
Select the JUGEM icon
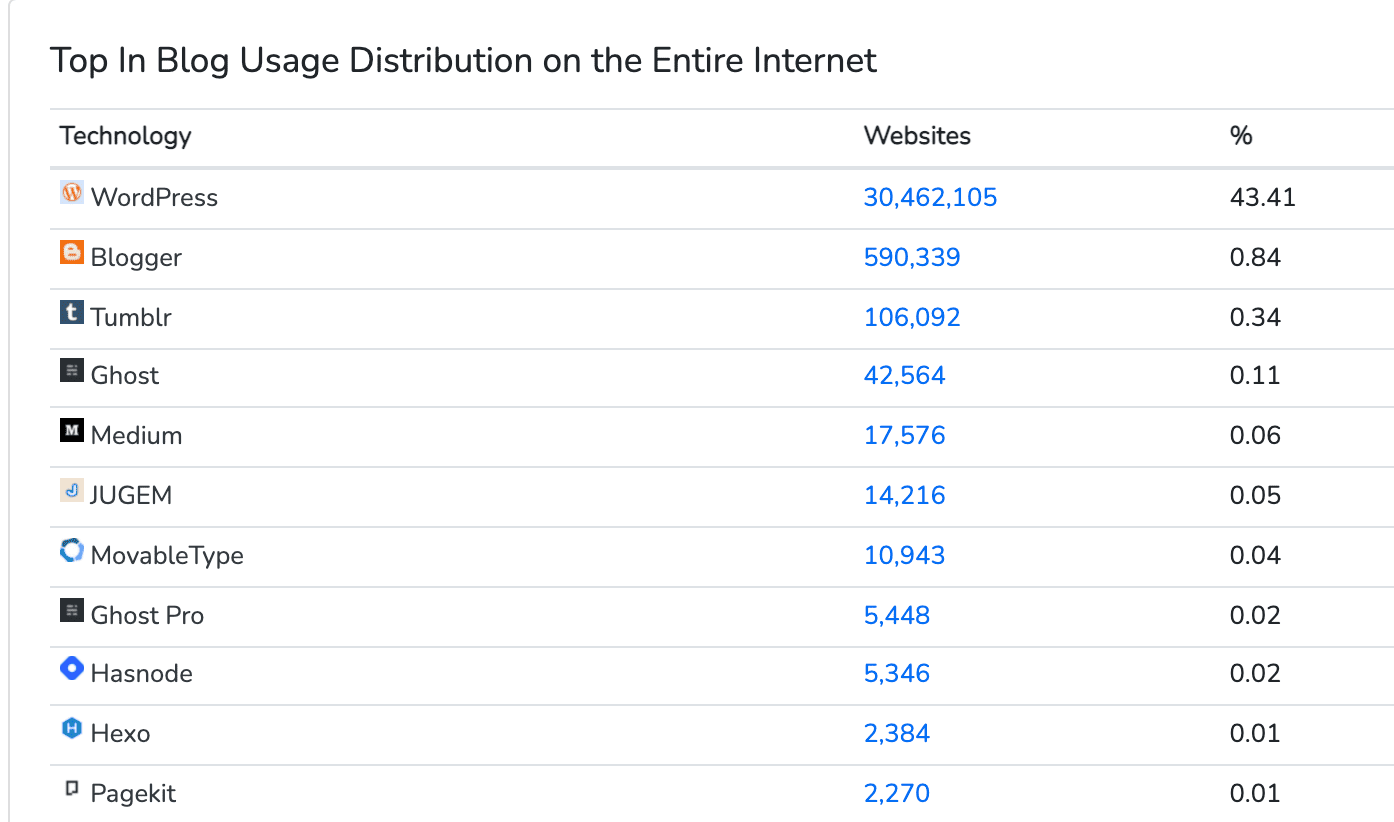coord(70,490)
